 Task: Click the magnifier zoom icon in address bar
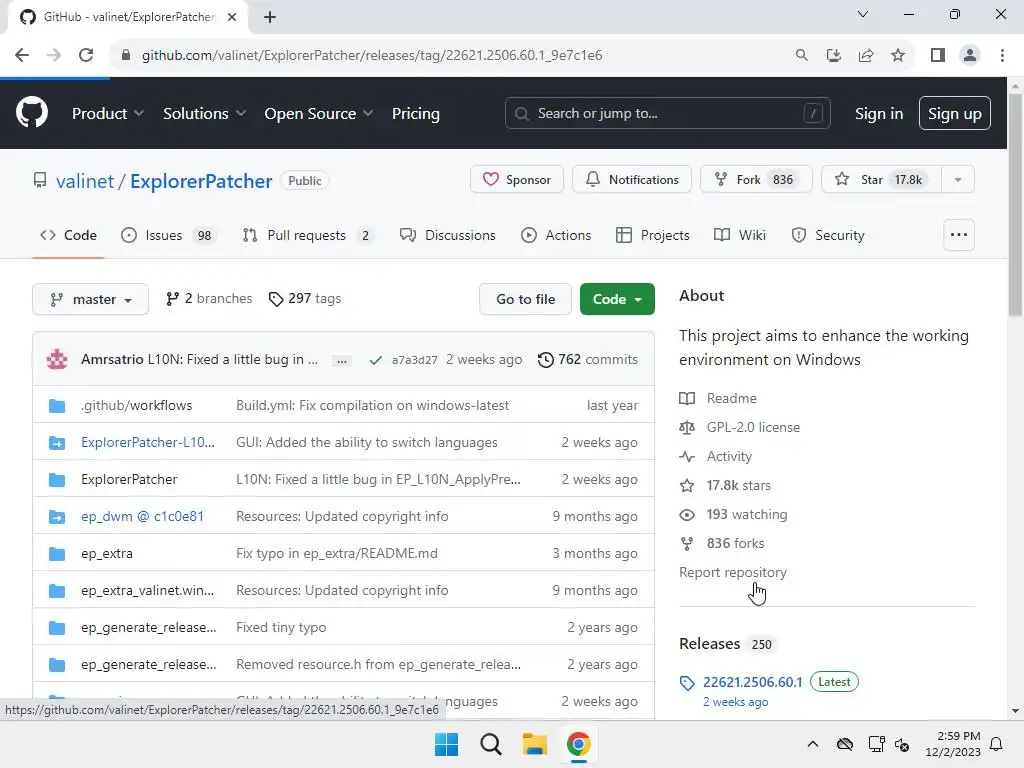(801, 55)
